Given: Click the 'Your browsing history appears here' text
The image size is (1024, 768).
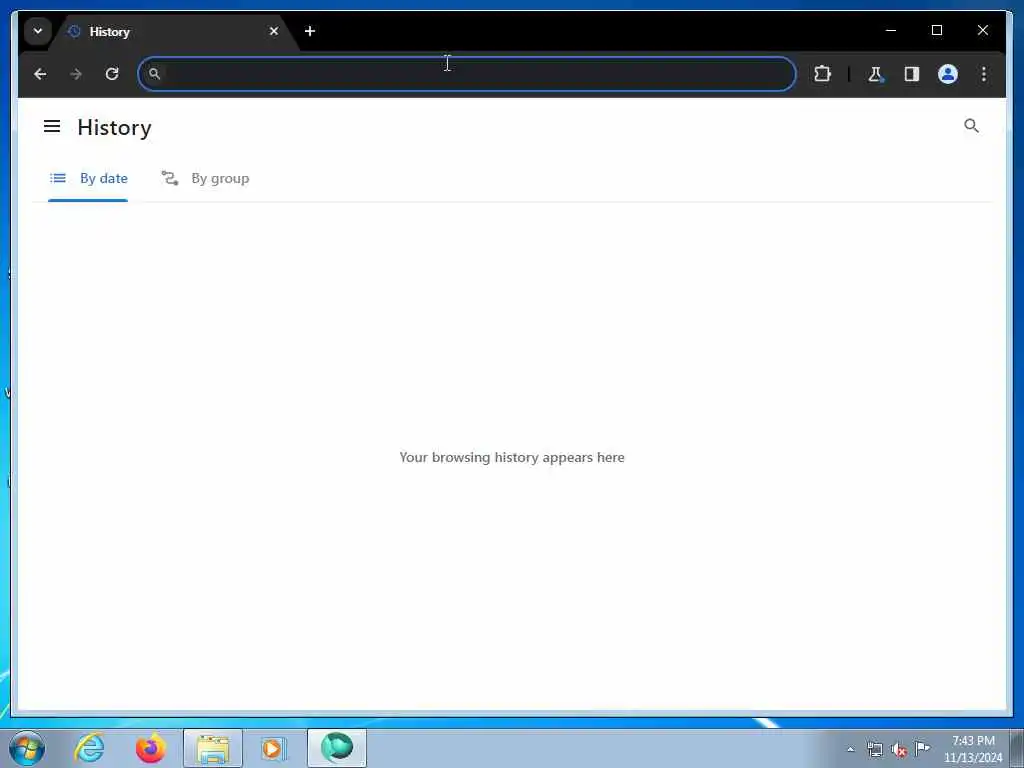Looking at the screenshot, I should click(x=512, y=457).
